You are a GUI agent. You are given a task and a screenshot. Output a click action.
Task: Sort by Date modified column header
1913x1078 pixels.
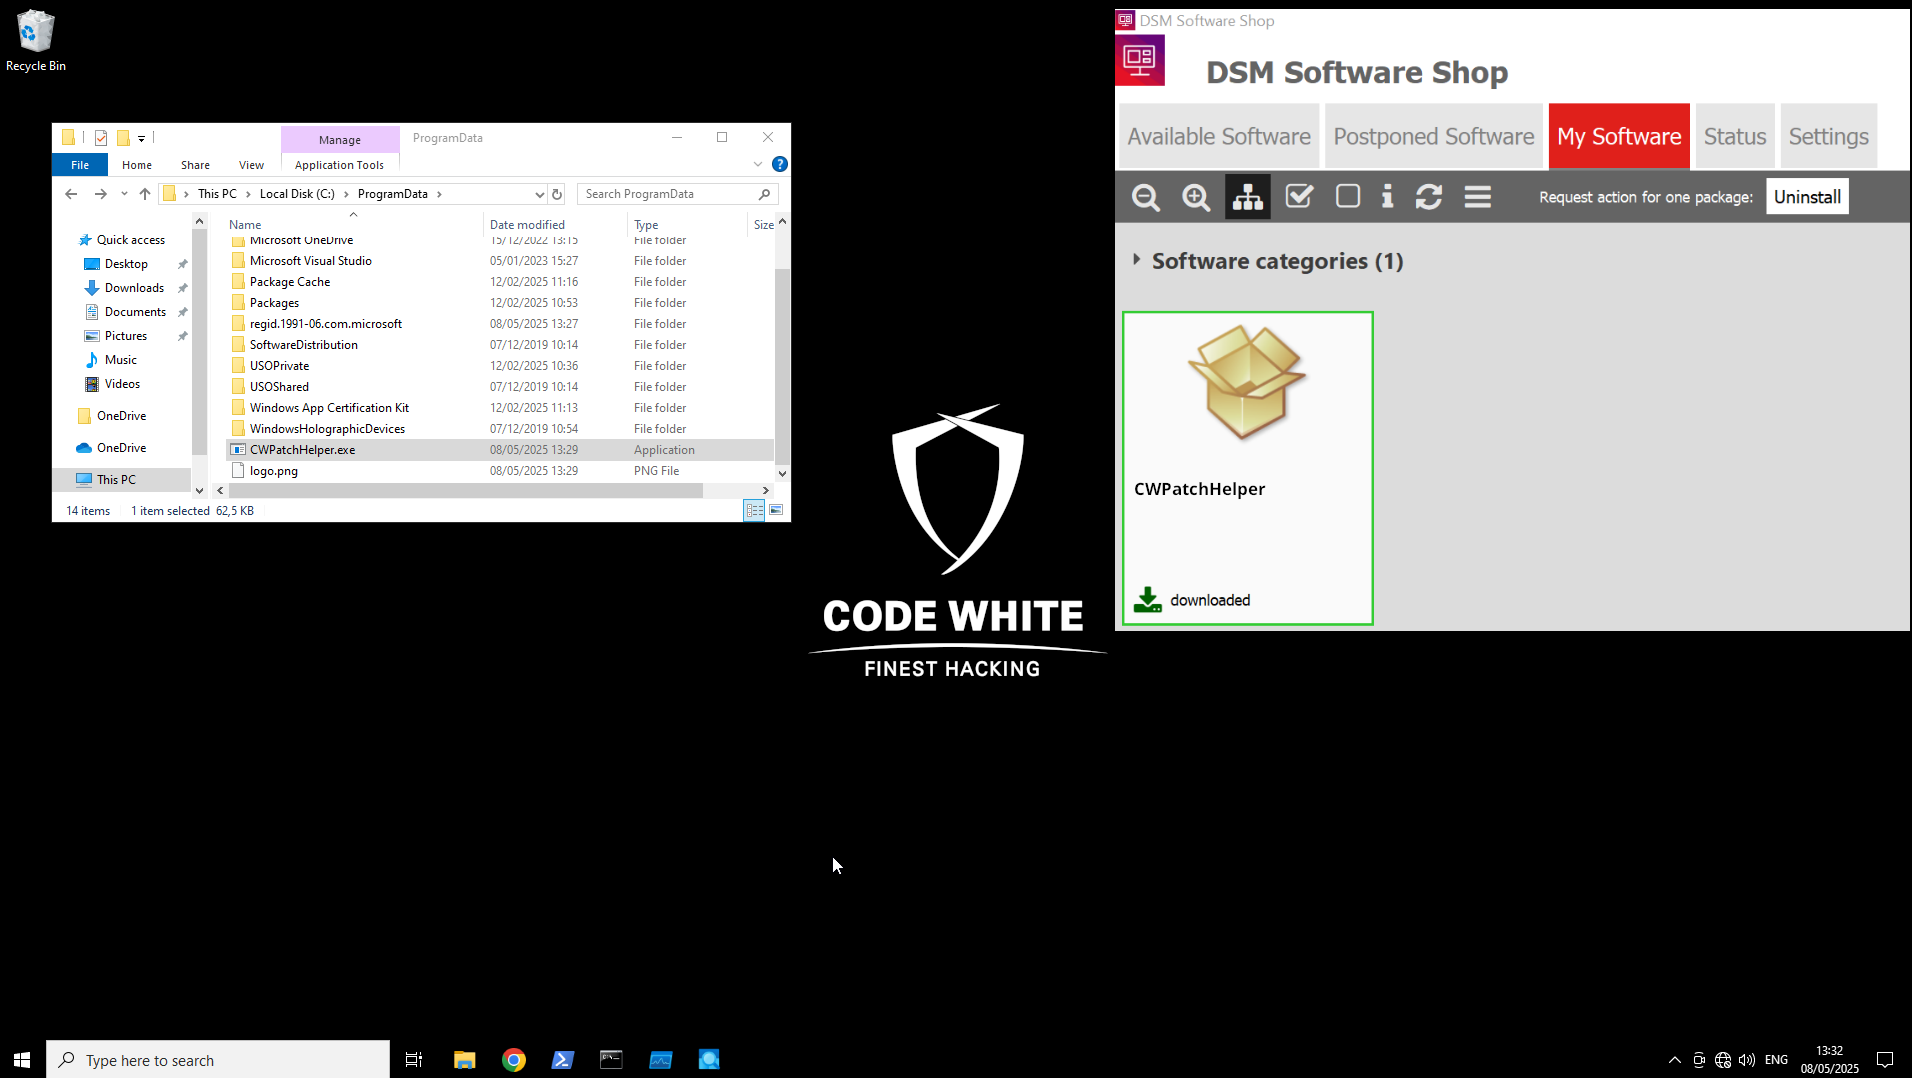tap(527, 225)
